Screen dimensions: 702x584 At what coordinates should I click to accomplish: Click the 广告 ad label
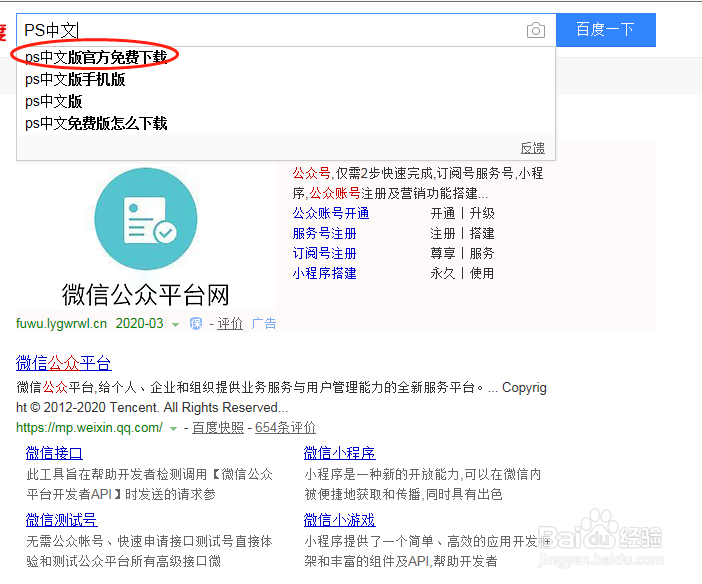click(x=264, y=323)
